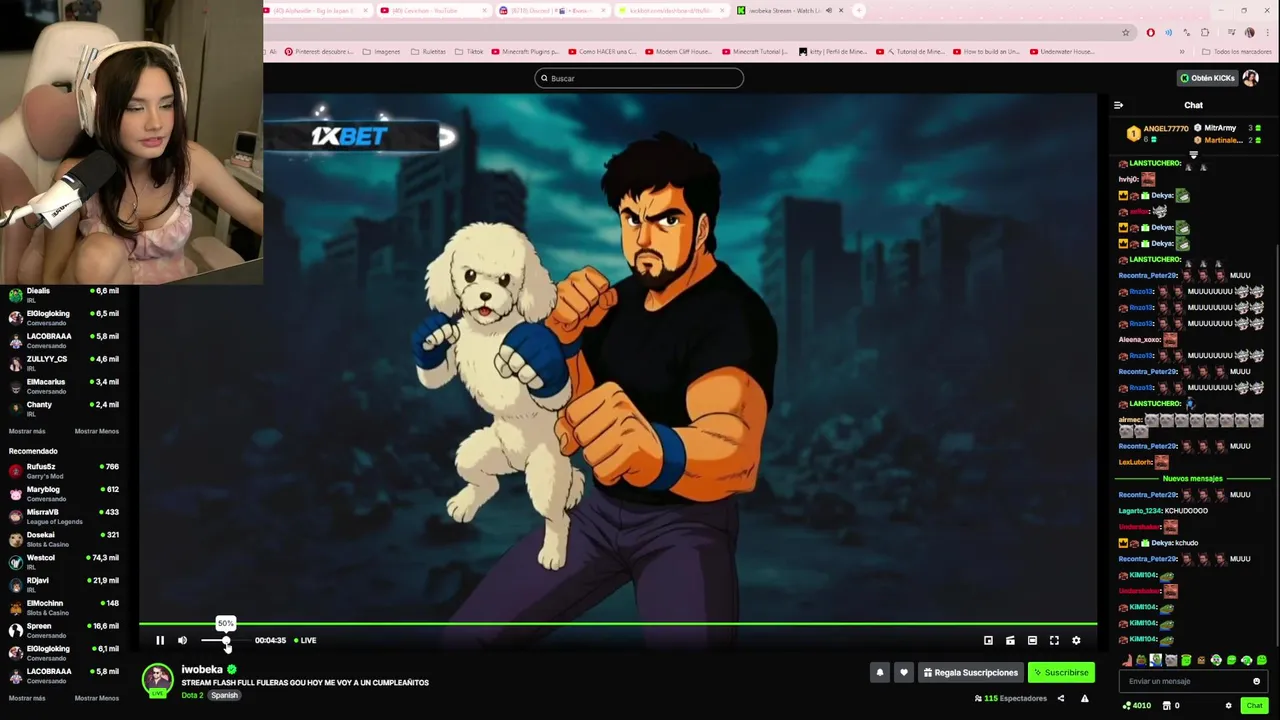Viewport: 1280px width, 720px height.
Task: Bookmark this page with the star icon
Action: click(x=1126, y=32)
